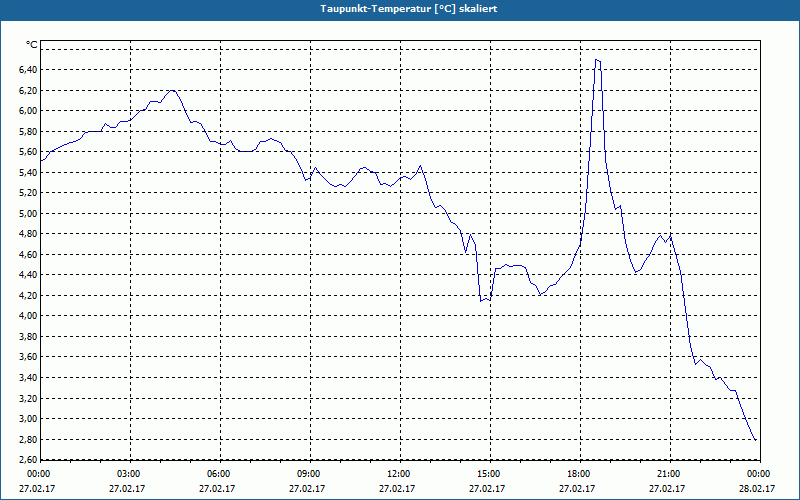Screen dimensions: 800x500
Task: Select the 5,80 y-axis label
Action: tap(28, 131)
